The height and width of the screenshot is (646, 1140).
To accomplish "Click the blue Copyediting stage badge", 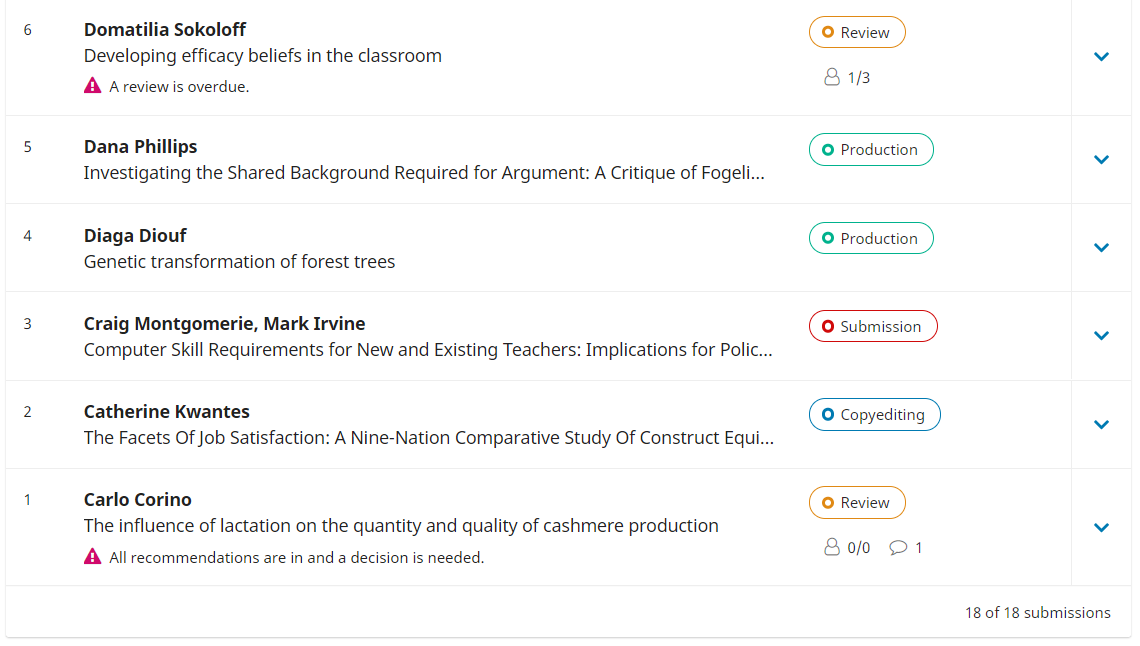I will 874,415.
